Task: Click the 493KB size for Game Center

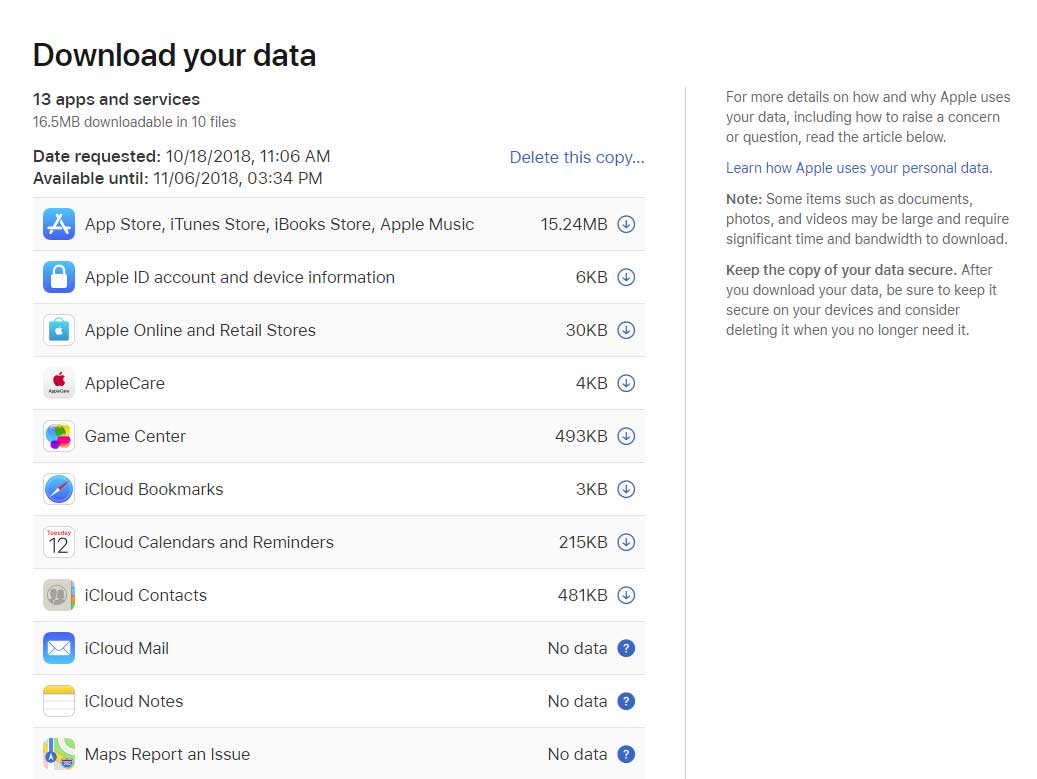Action: coord(581,436)
